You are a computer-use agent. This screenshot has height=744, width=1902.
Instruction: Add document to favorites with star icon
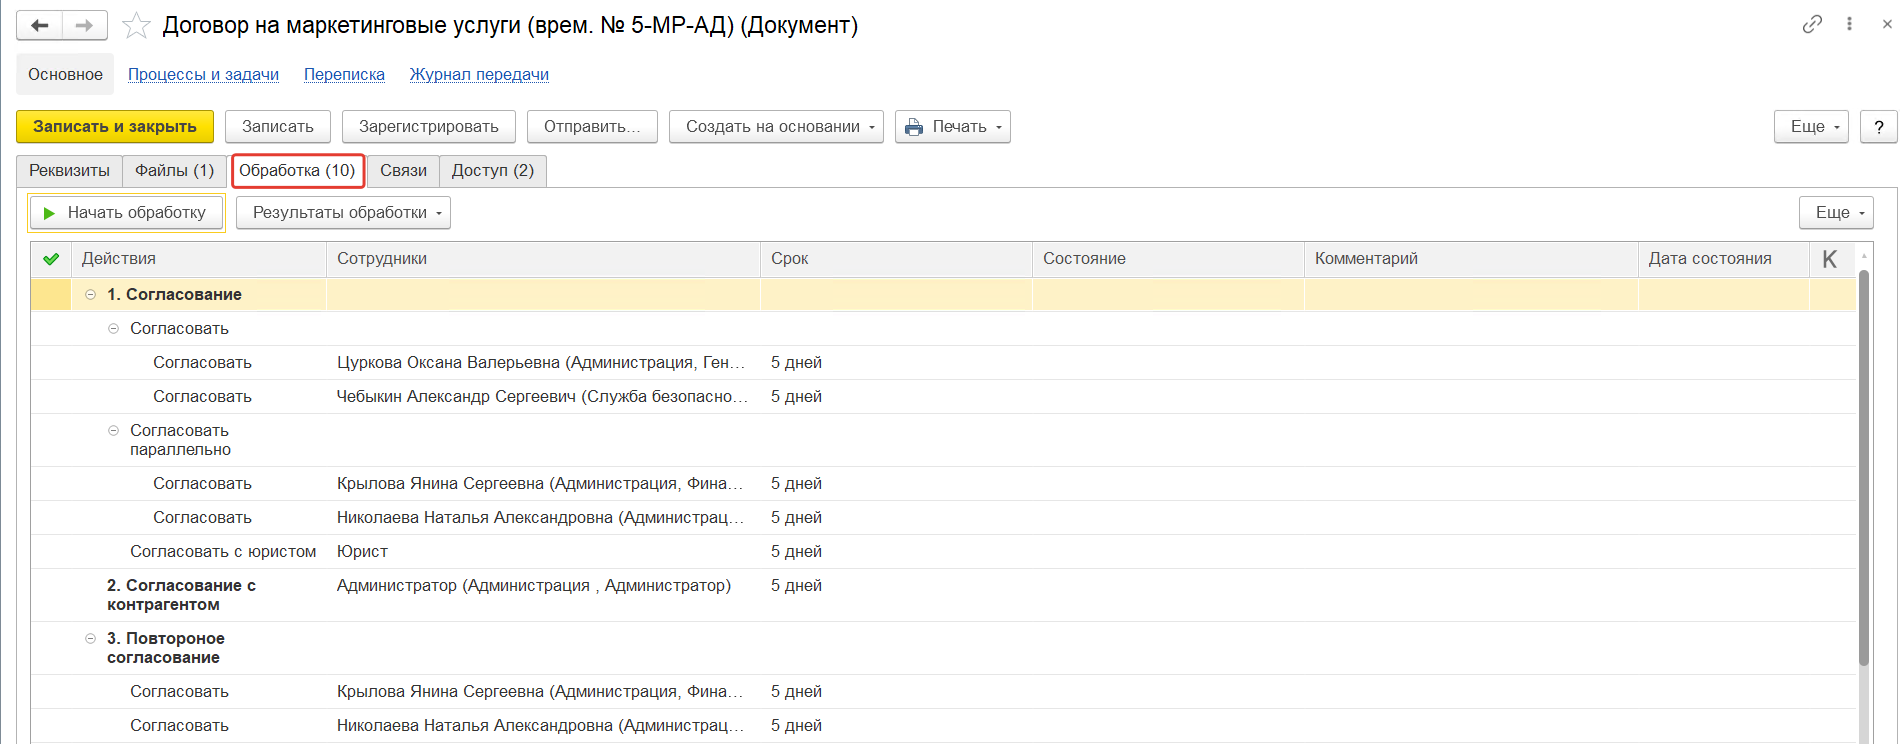[136, 26]
